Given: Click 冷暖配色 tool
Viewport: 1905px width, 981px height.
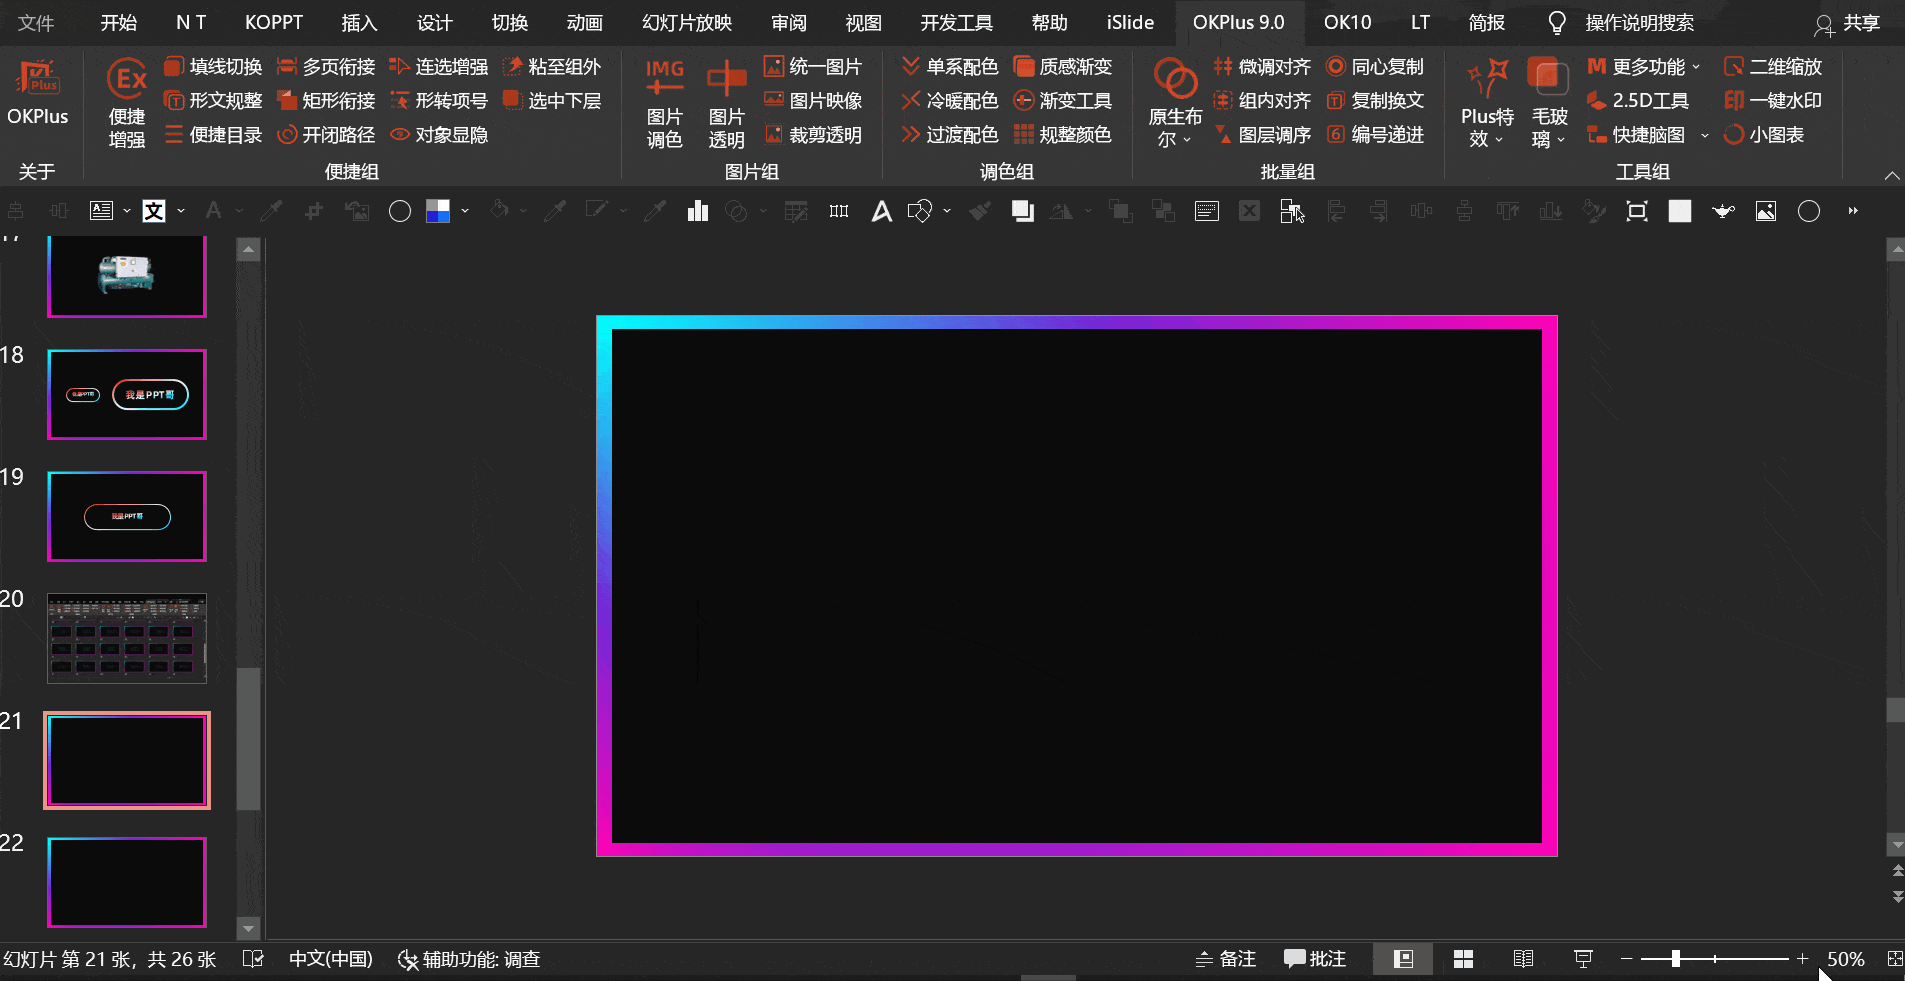Looking at the screenshot, I should [950, 101].
